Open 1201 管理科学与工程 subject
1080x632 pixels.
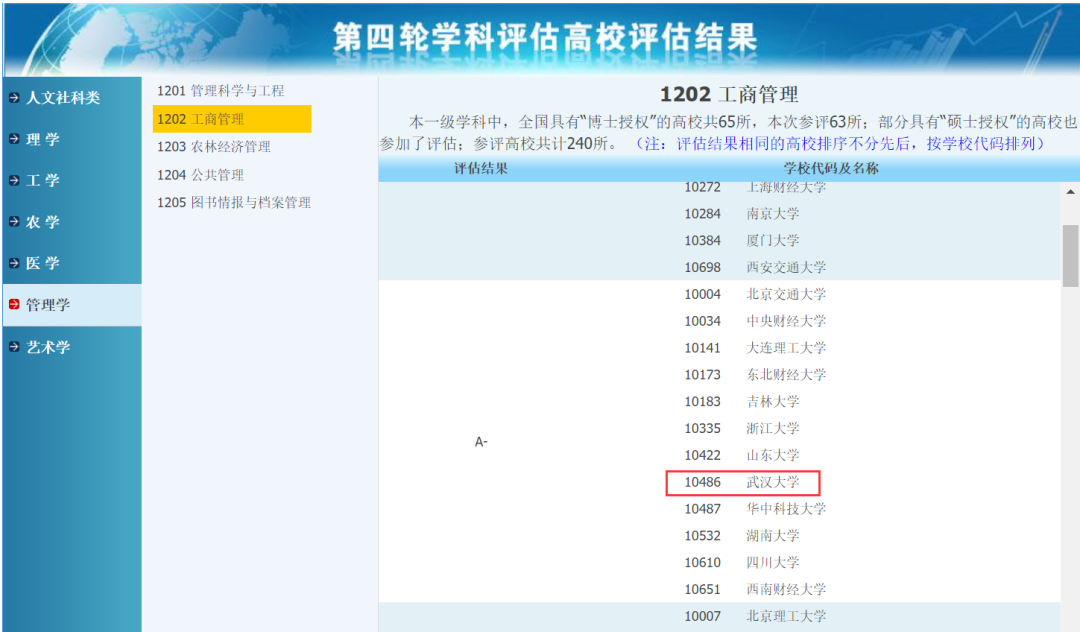[x=220, y=91]
